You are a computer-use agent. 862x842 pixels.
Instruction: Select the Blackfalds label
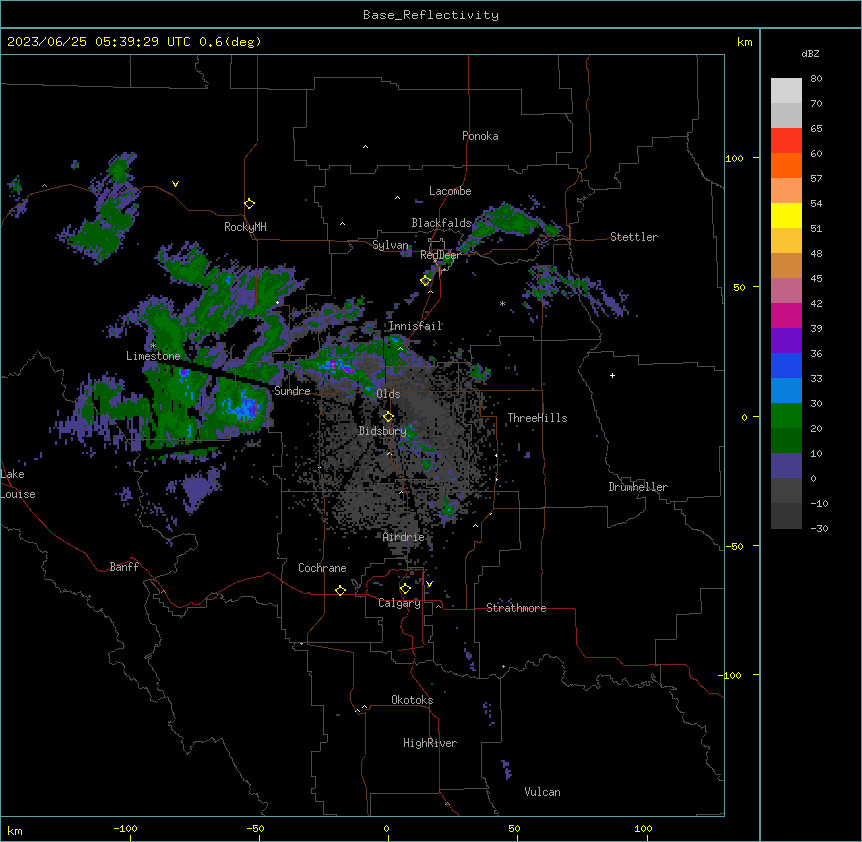point(441,223)
